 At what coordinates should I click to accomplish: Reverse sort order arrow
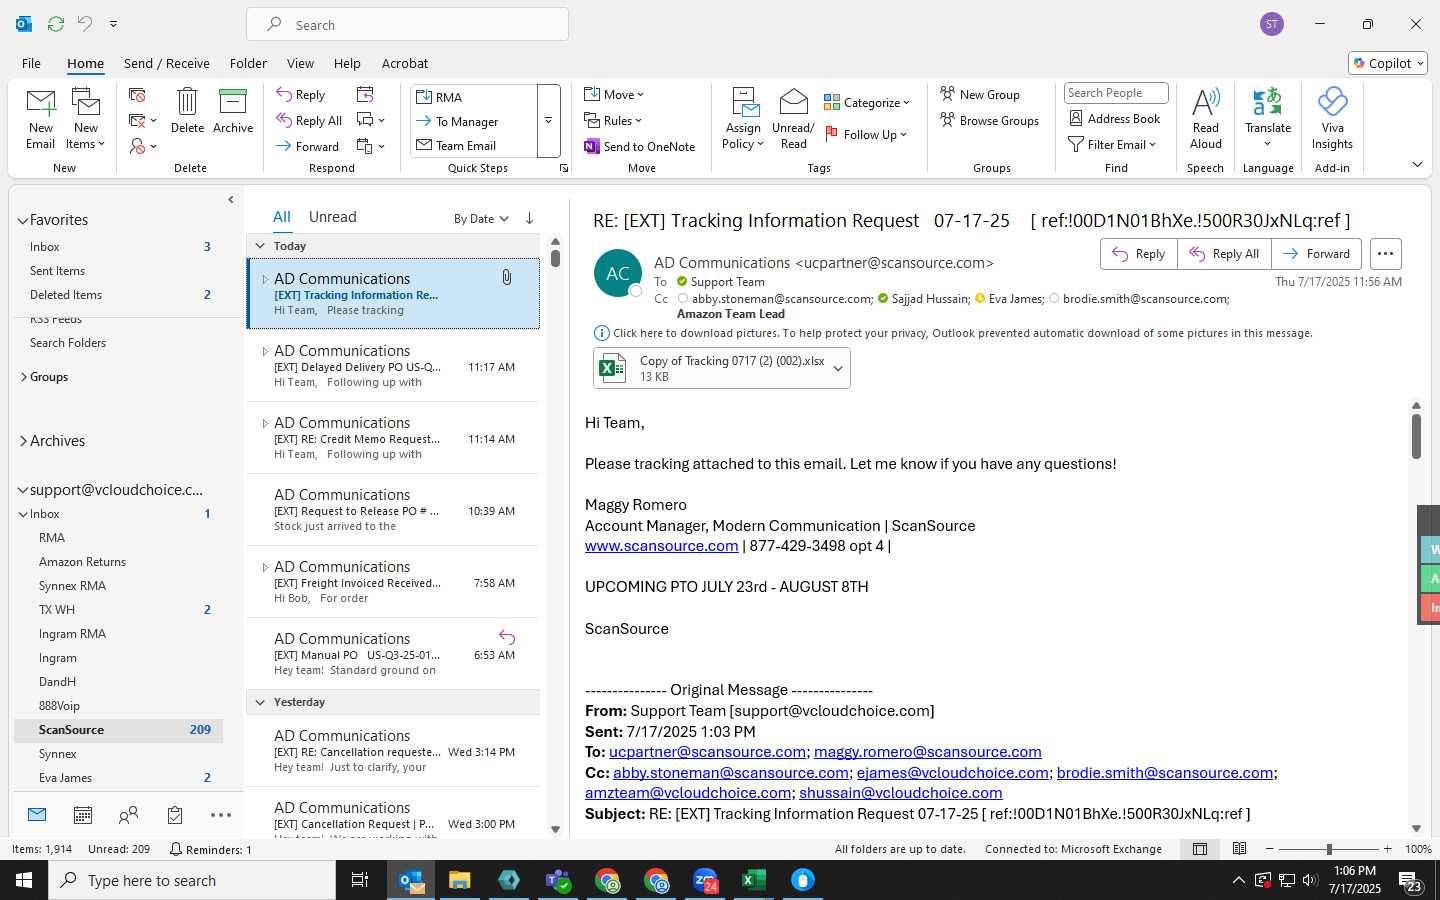click(529, 218)
